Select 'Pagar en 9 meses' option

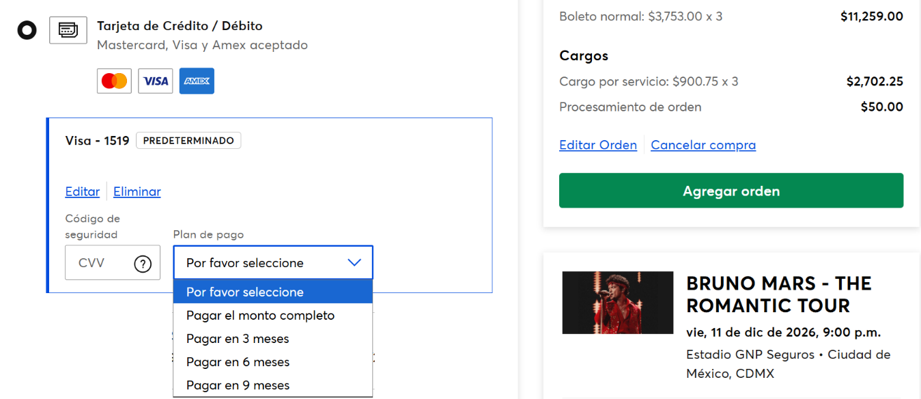273,385
